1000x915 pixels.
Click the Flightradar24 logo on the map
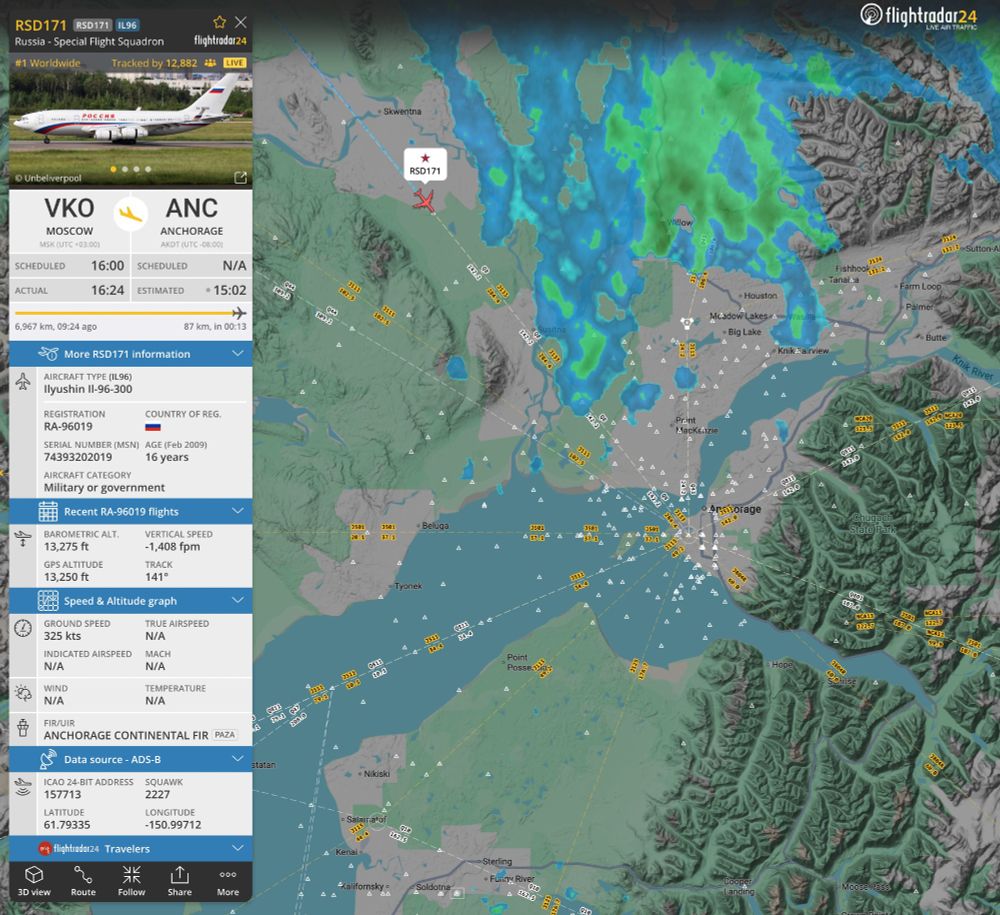tap(918, 16)
